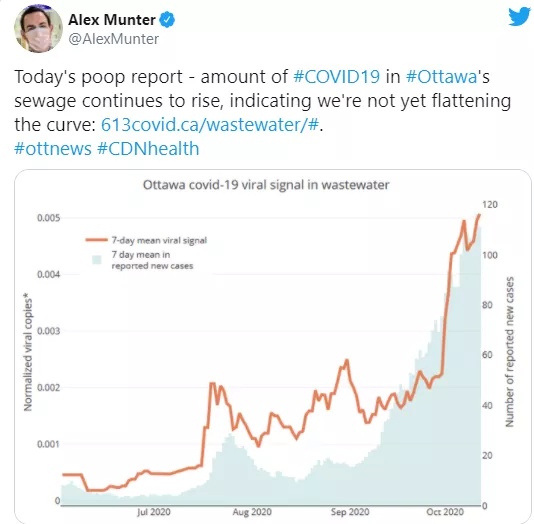Click the Aug 2020 axis label
This screenshot has height=524, width=534.
point(252,512)
